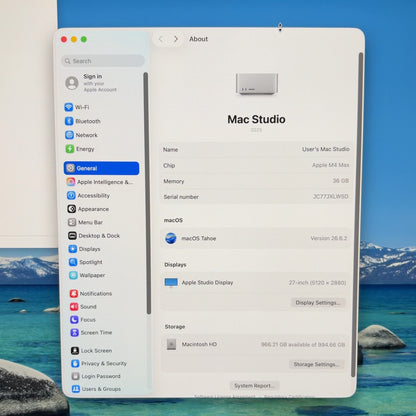Go back with the left chevron
The height and width of the screenshot is (416, 416).
[x=161, y=39]
